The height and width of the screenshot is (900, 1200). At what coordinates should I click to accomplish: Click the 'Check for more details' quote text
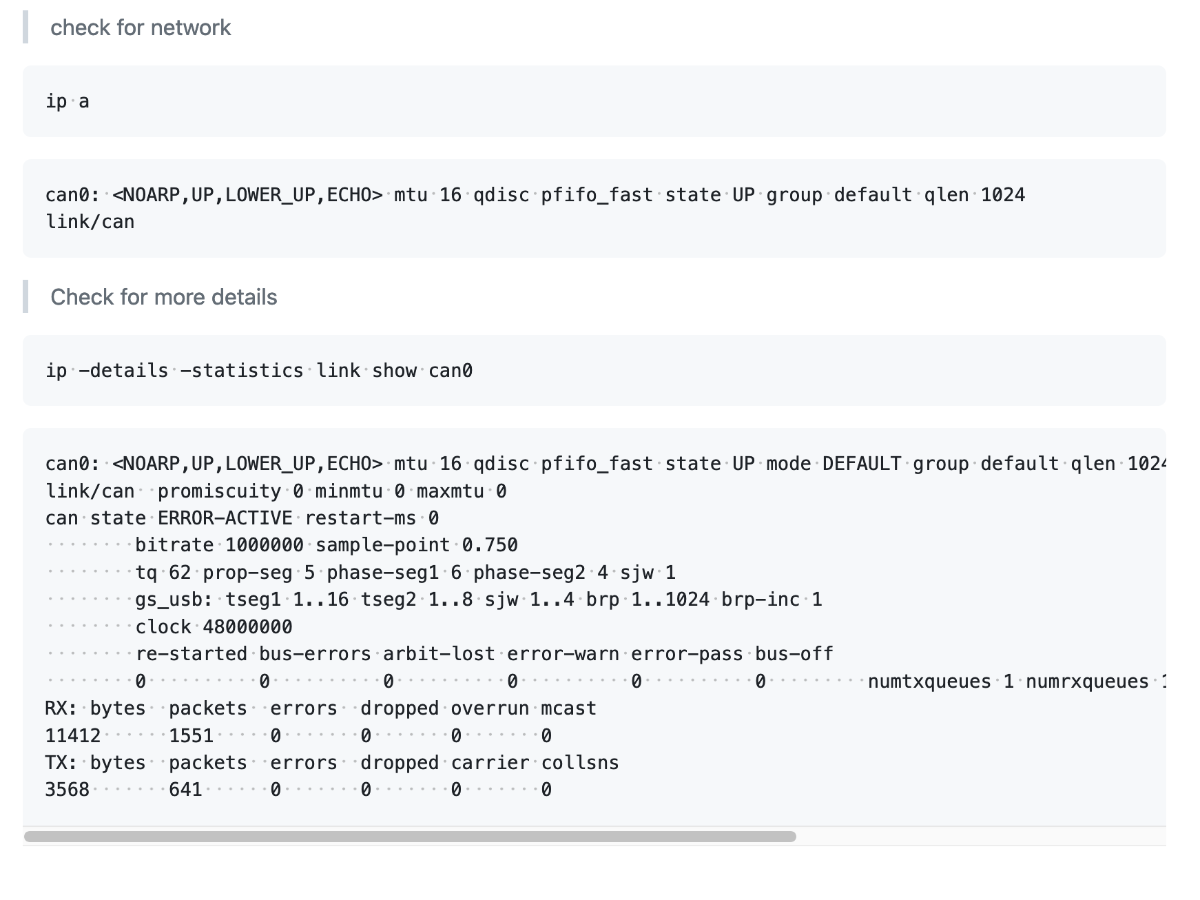tap(164, 297)
